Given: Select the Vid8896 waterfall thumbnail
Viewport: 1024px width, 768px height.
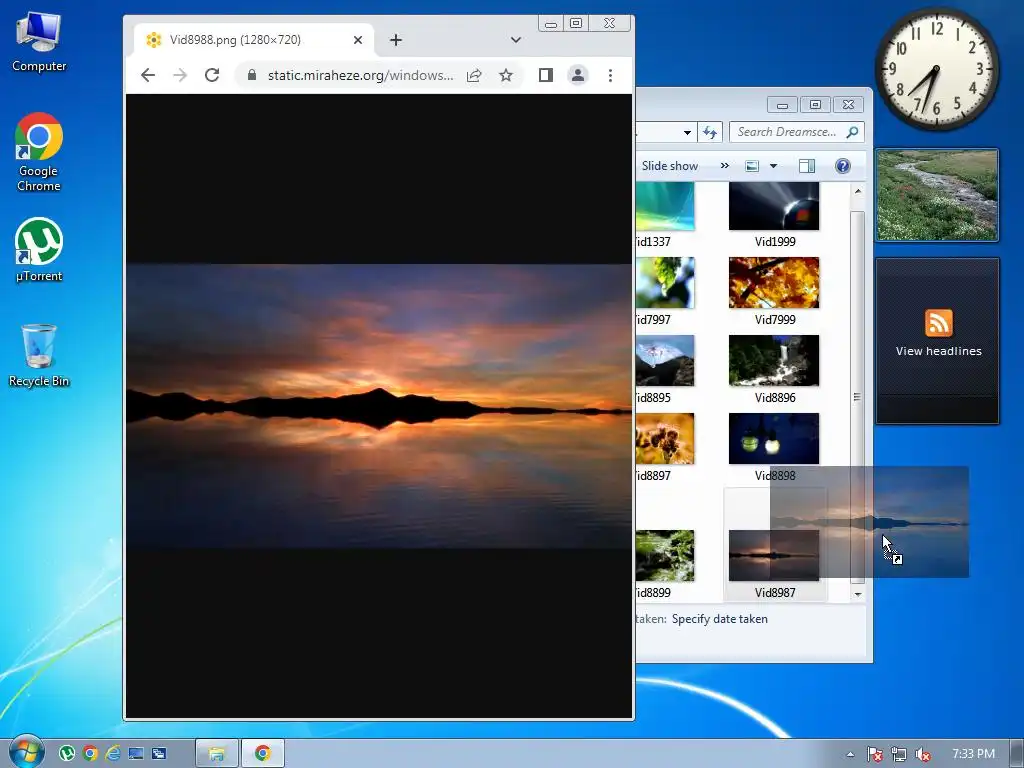Looking at the screenshot, I should (x=774, y=360).
